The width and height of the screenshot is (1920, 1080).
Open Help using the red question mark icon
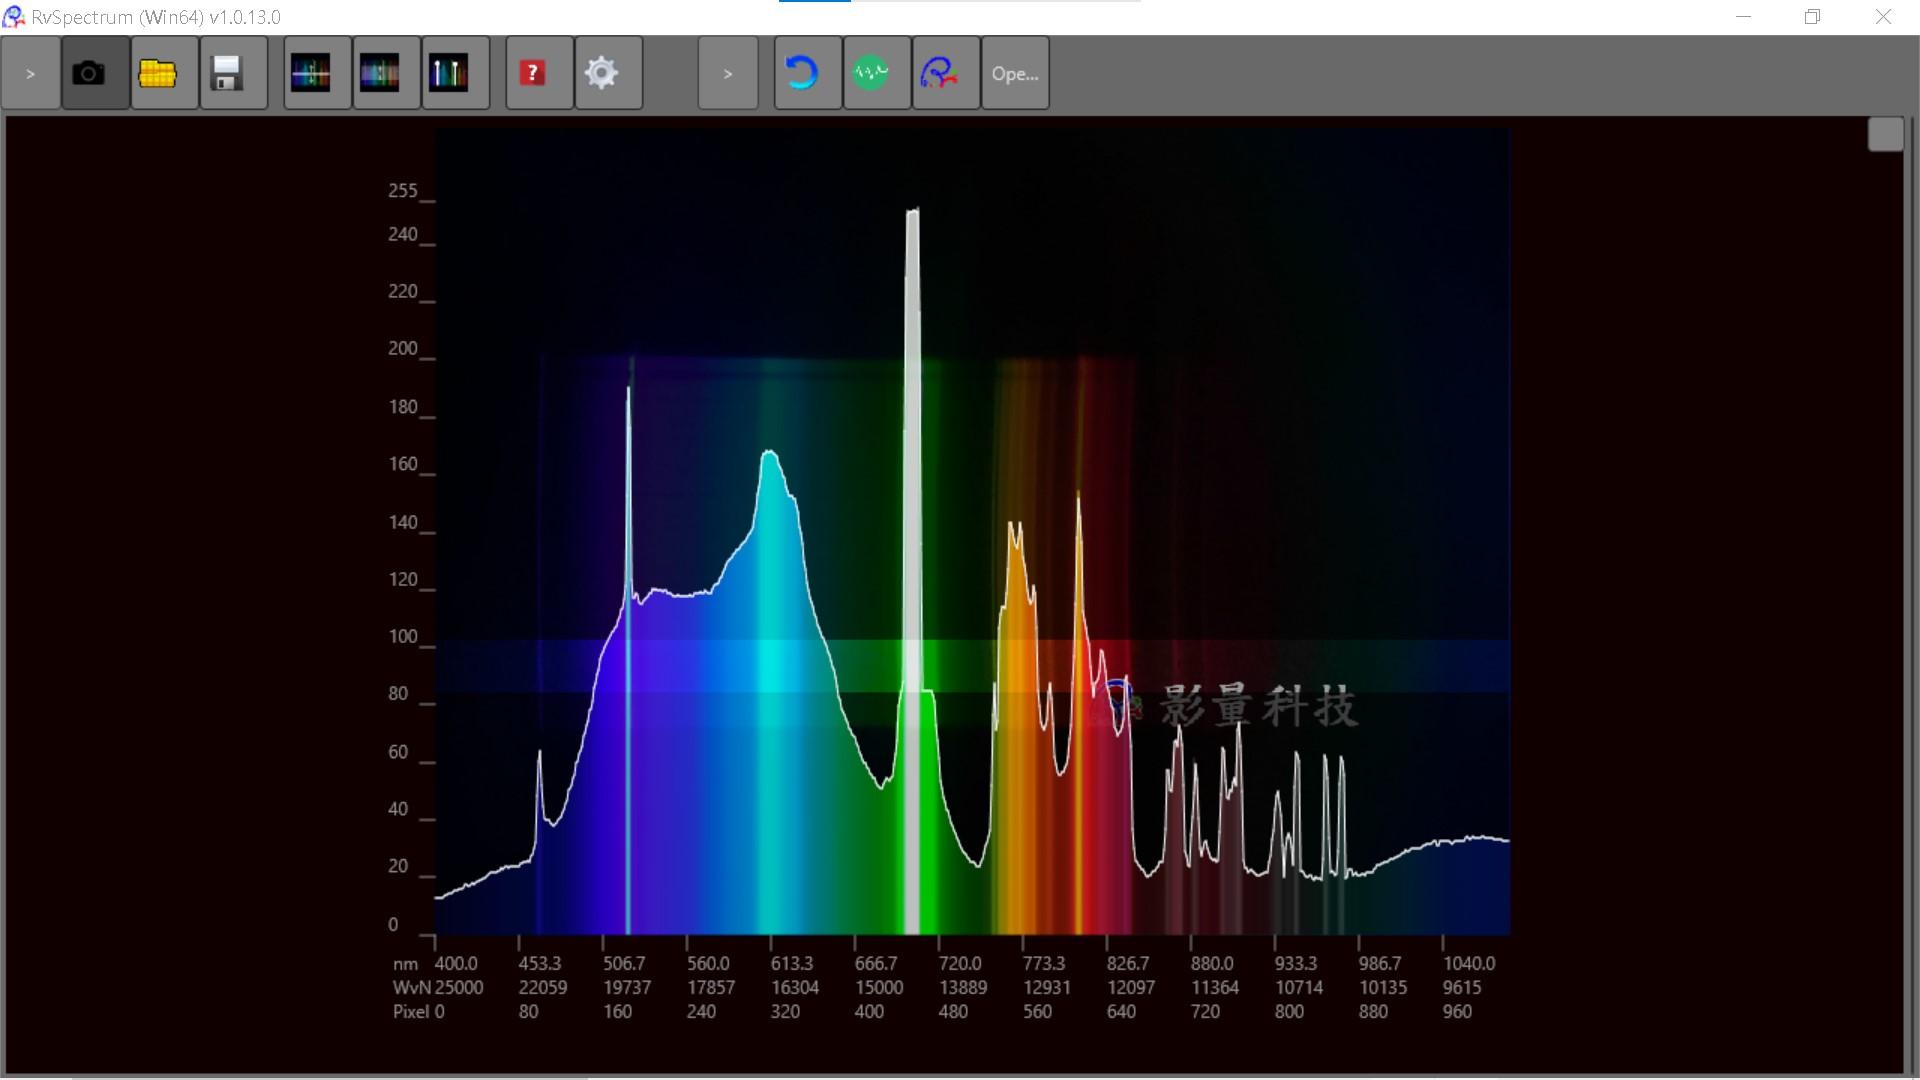coord(532,72)
